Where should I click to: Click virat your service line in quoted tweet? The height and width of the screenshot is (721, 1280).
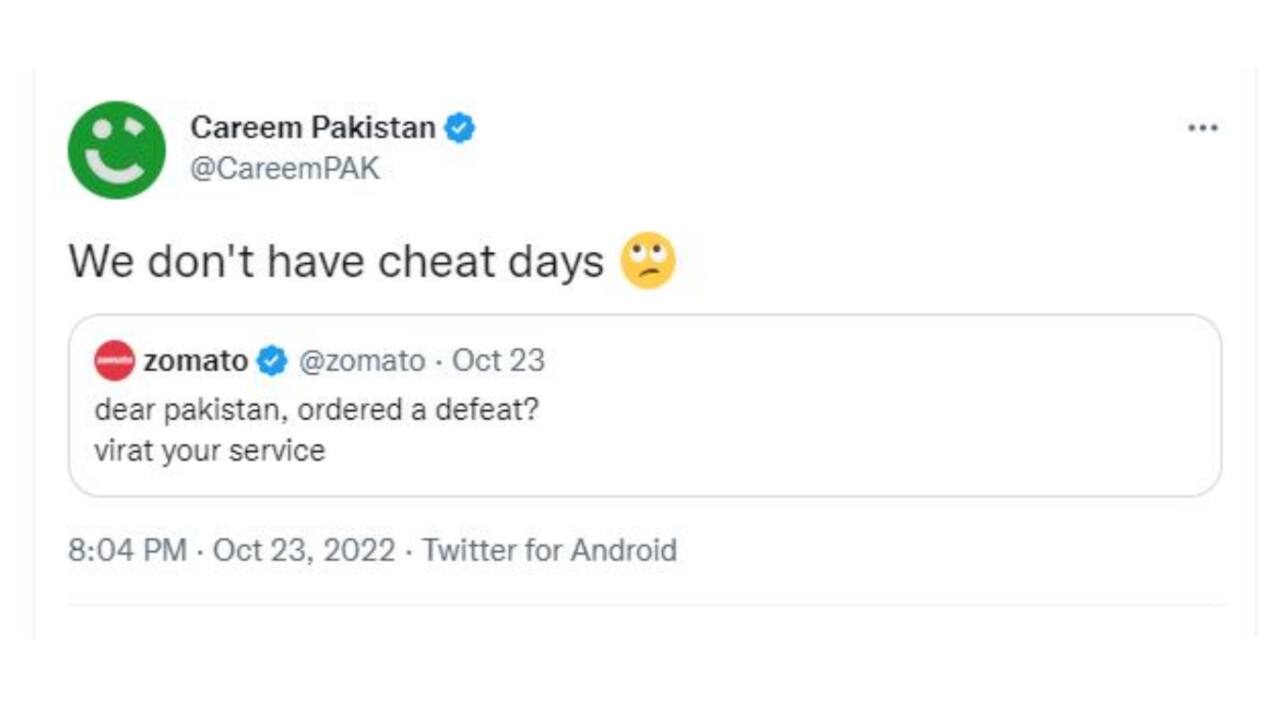coord(212,450)
